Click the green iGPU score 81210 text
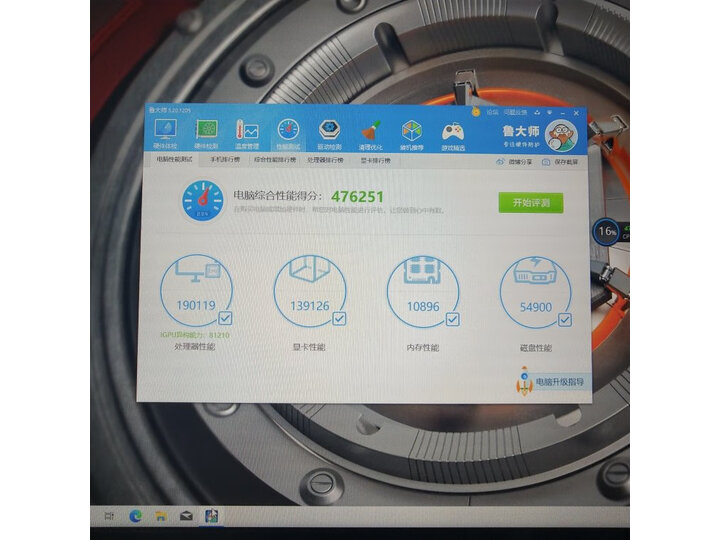 (195, 335)
